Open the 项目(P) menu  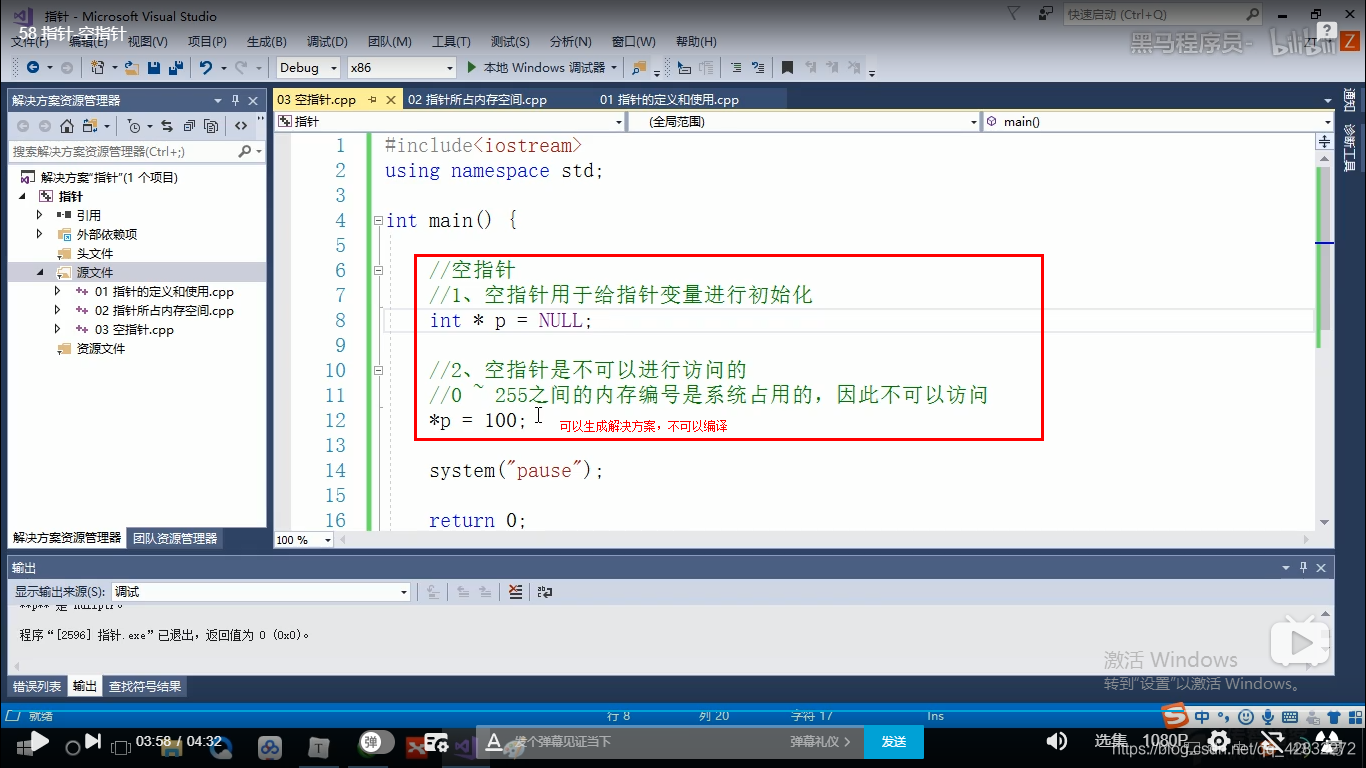pyautogui.click(x=207, y=42)
